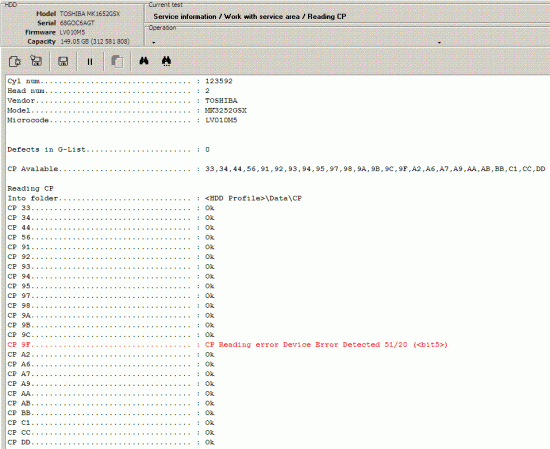
Task: Select the header firmware value LV010M5
Action: coord(72,32)
